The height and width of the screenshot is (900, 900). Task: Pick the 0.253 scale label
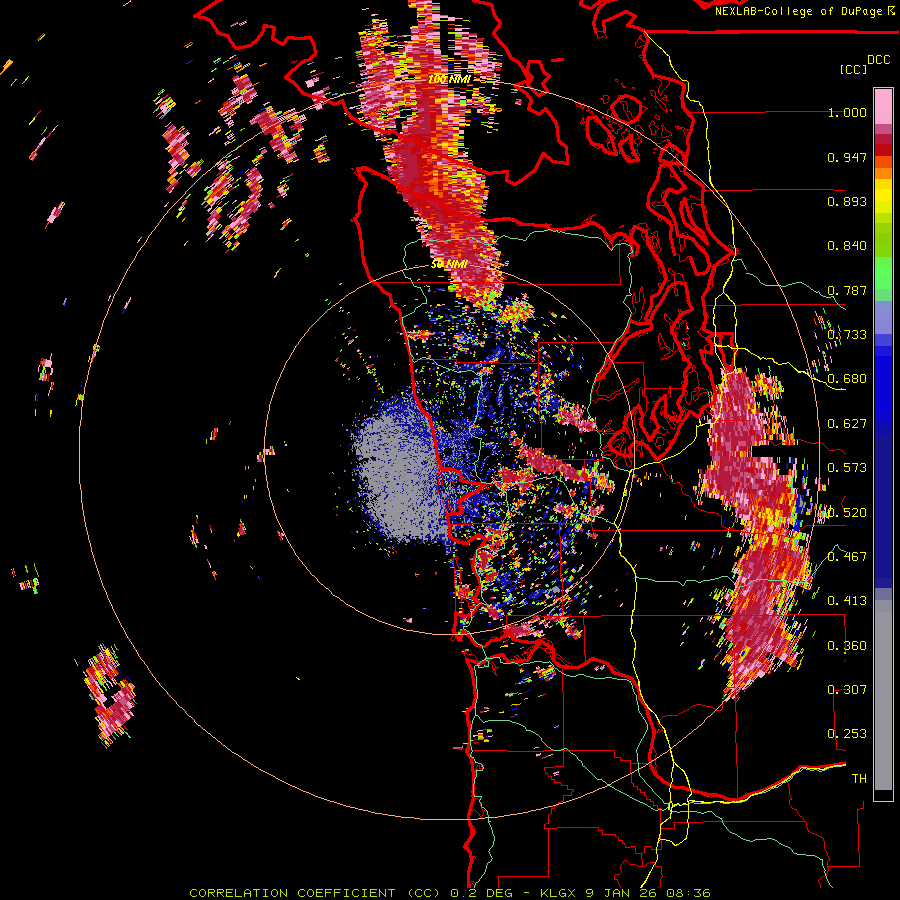(x=847, y=734)
